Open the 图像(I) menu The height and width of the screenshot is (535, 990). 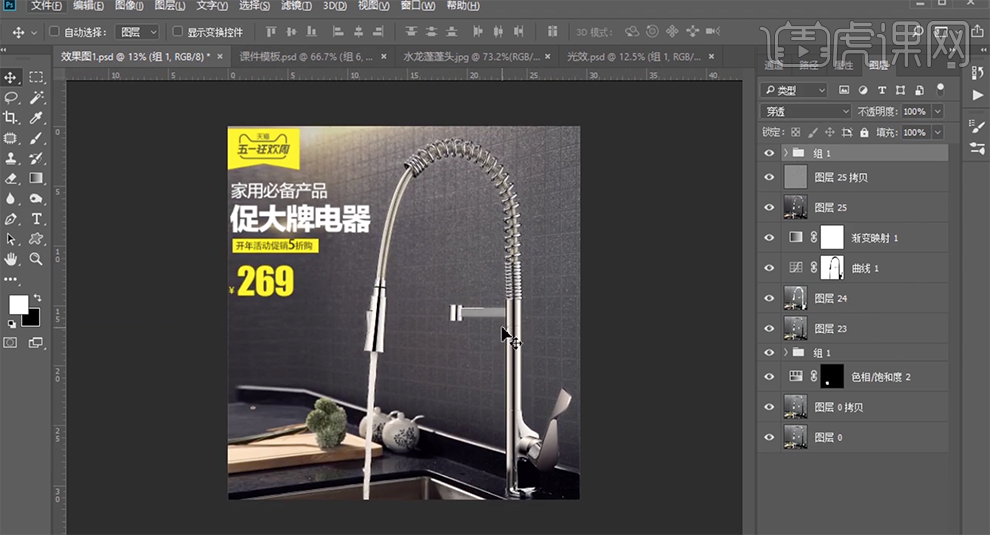[129, 6]
